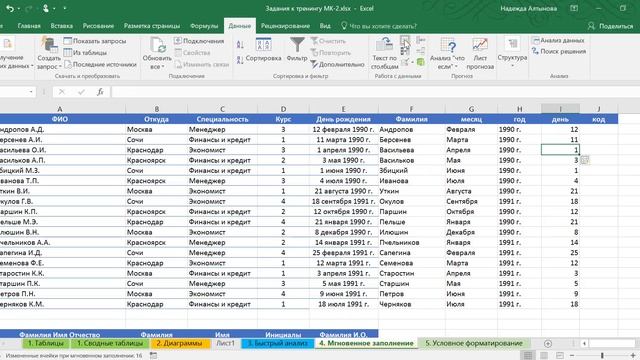Toggle the Фильтр funnel button
Screen dimensions: 640x360
tap(297, 50)
